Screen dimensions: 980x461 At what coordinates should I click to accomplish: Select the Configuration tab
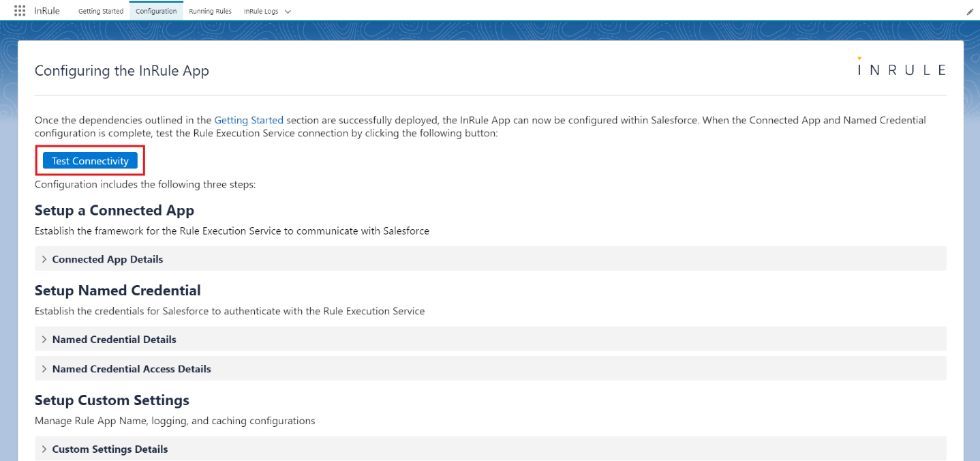(156, 11)
